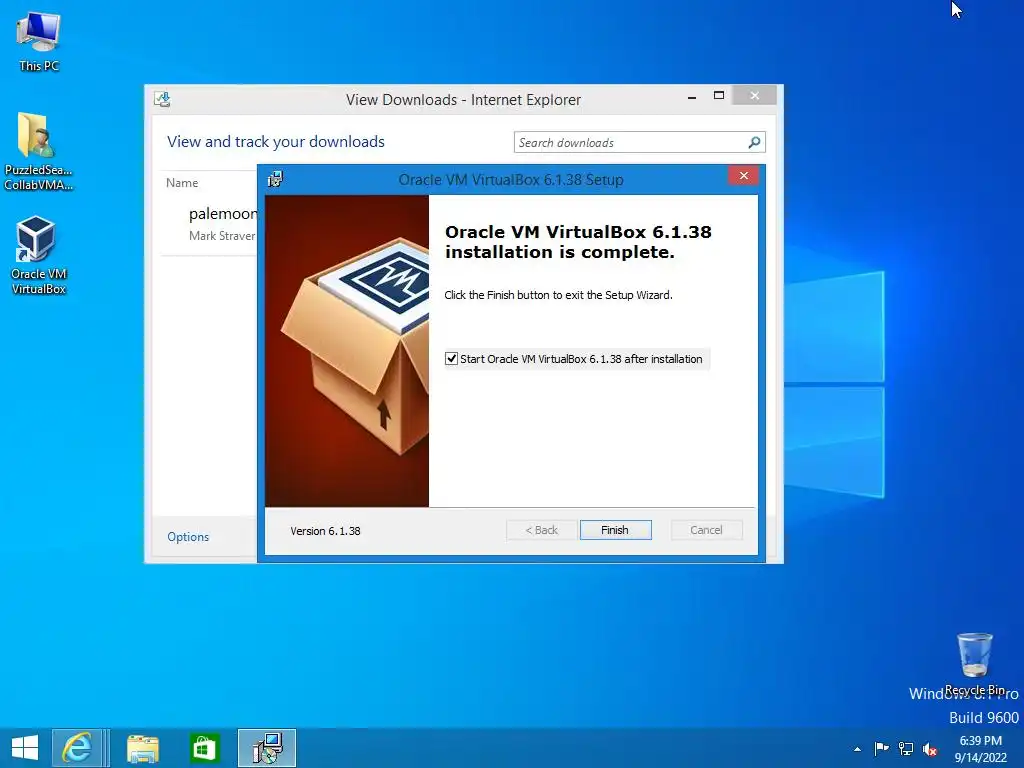Click Finish in the VirtualBox setup wizard
Image resolution: width=1024 pixels, height=768 pixels.
pos(615,530)
